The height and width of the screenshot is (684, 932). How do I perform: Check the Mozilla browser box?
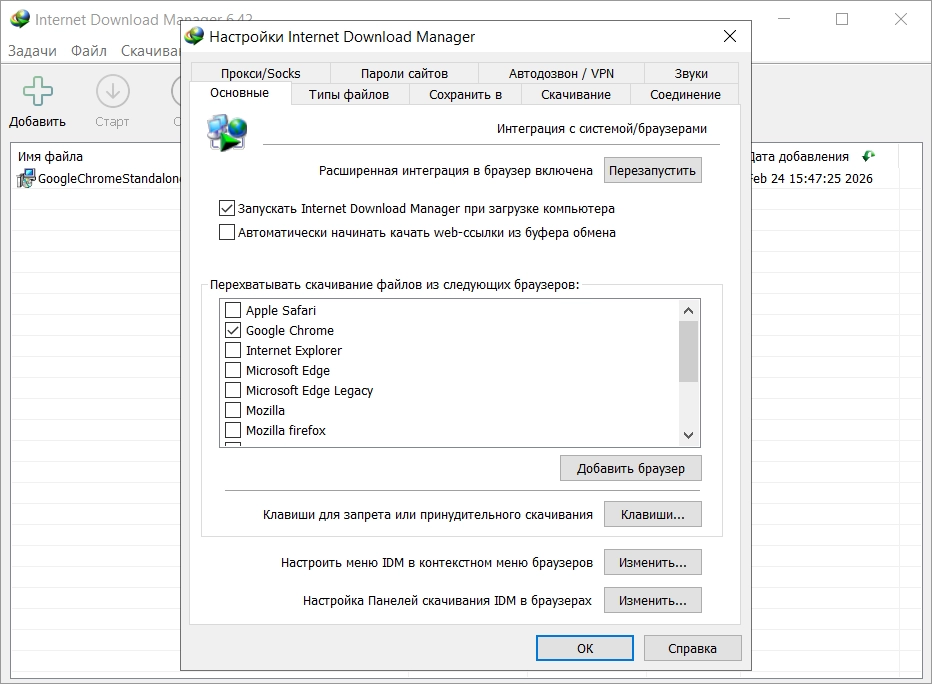(232, 410)
